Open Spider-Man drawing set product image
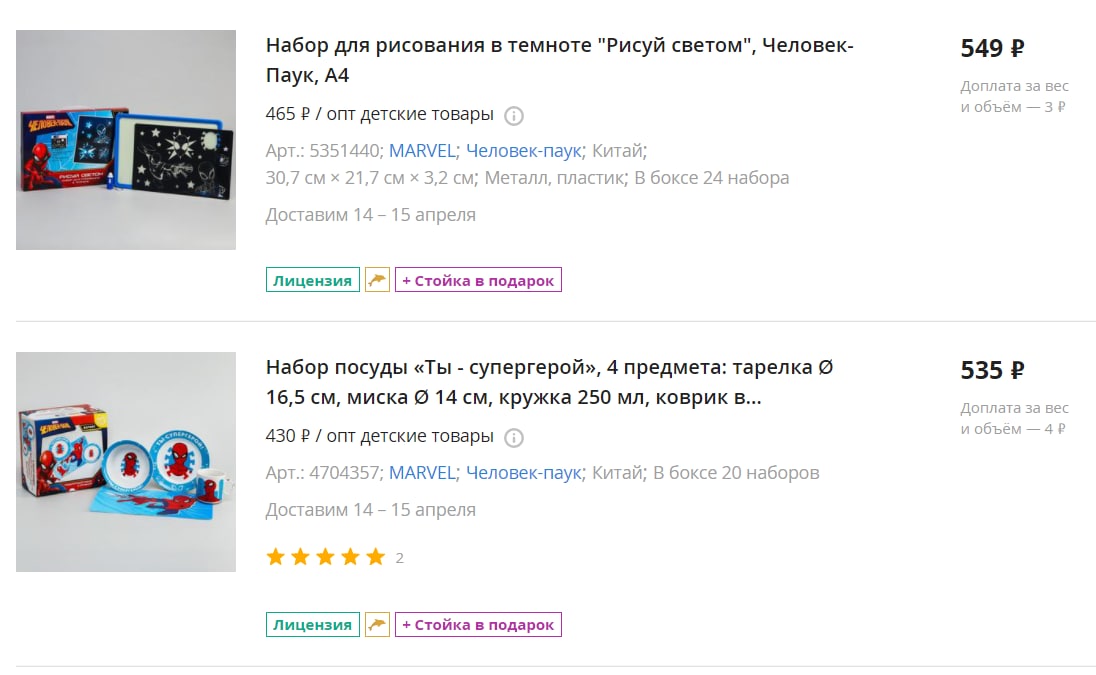 tap(126, 140)
